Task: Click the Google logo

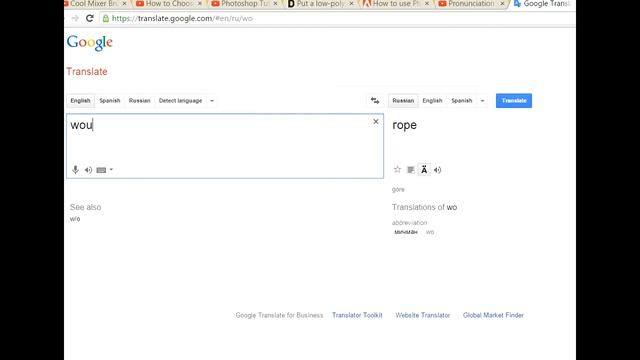Action: pos(89,42)
